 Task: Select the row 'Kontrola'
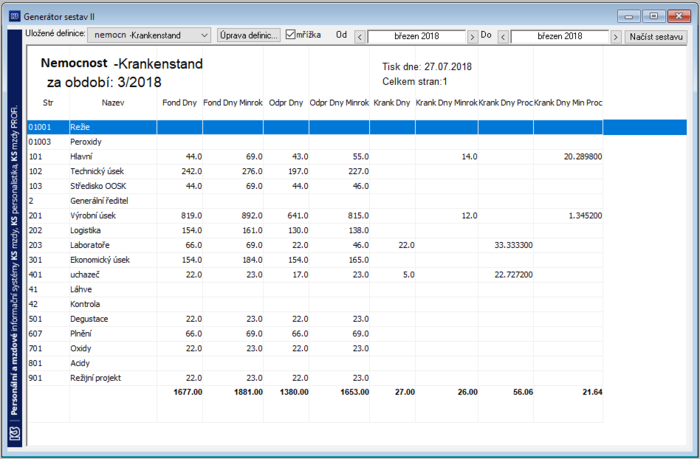coord(315,304)
